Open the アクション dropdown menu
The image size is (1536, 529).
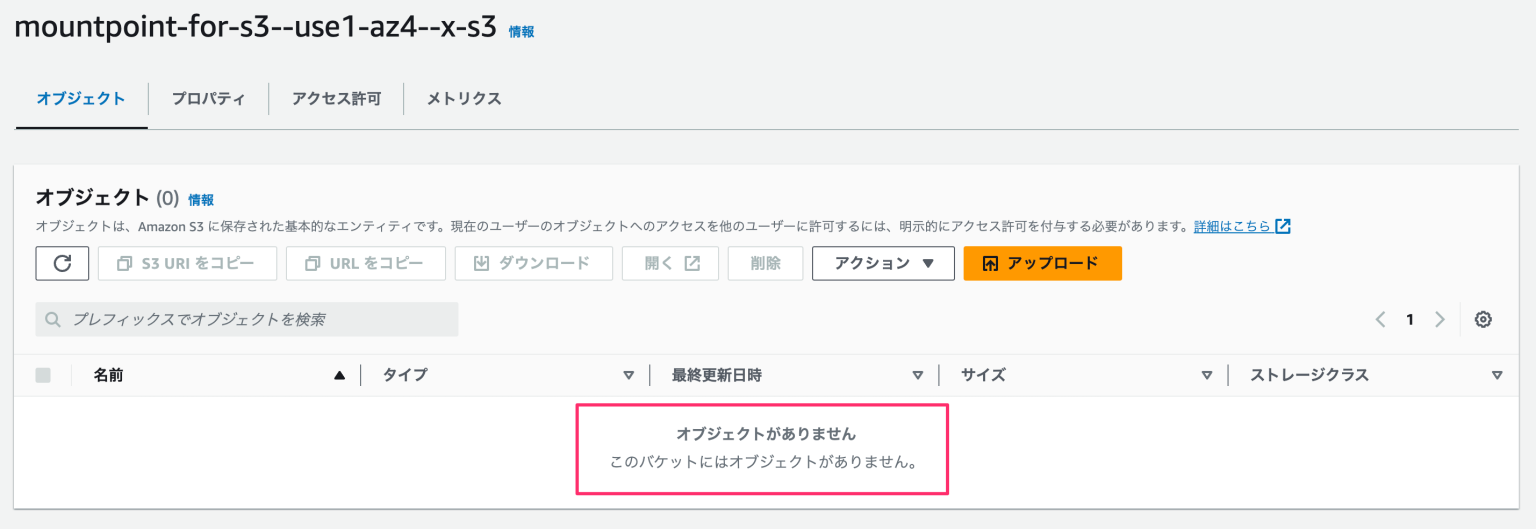click(883, 263)
